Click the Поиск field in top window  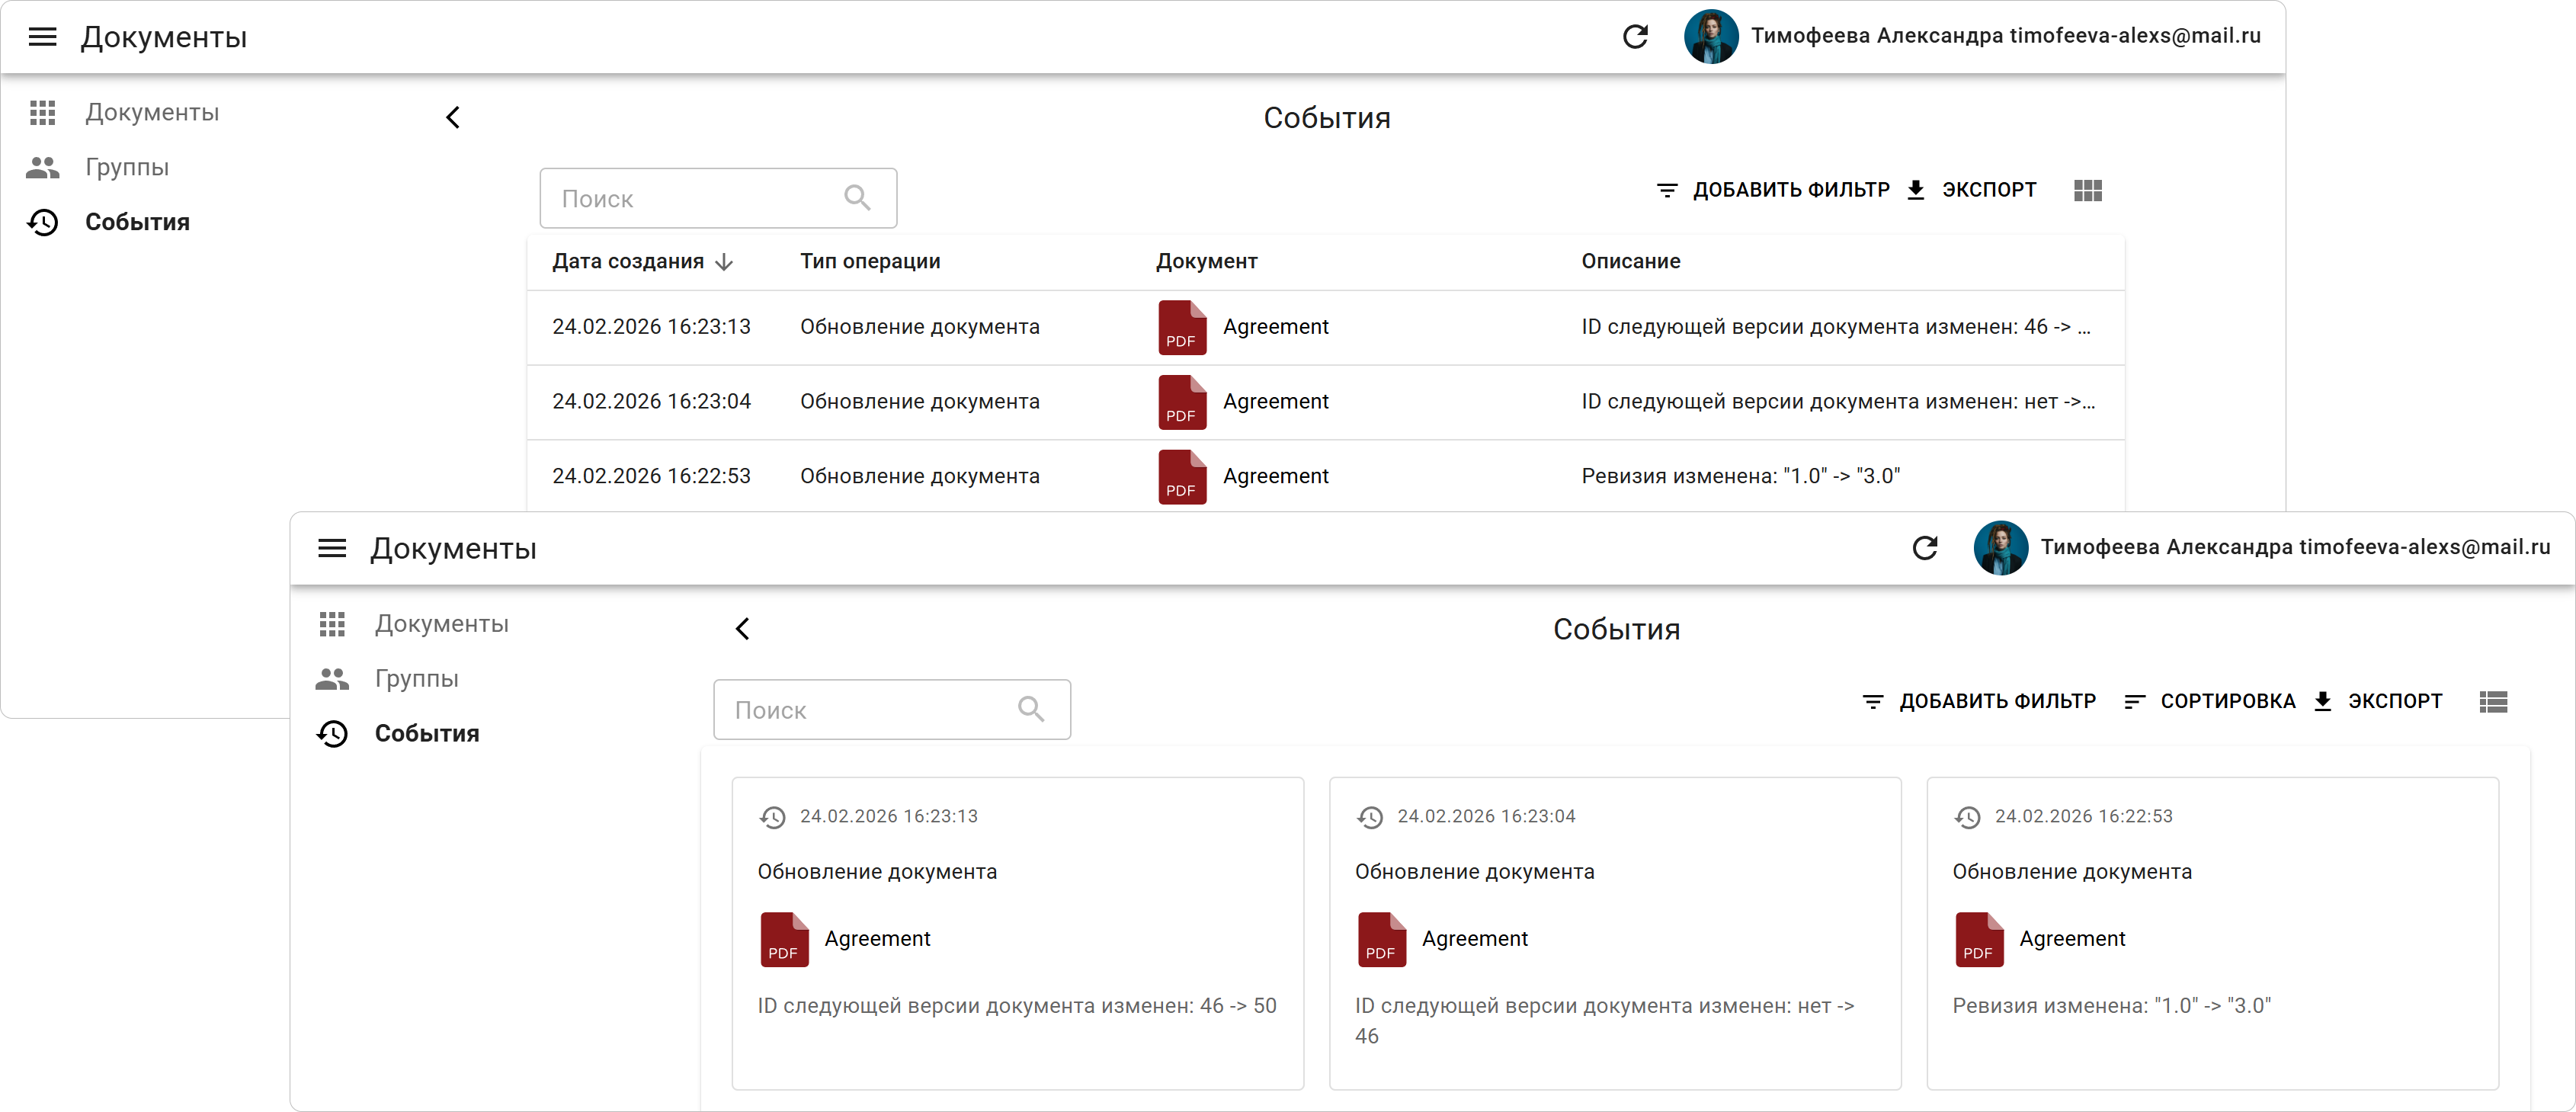coord(690,199)
